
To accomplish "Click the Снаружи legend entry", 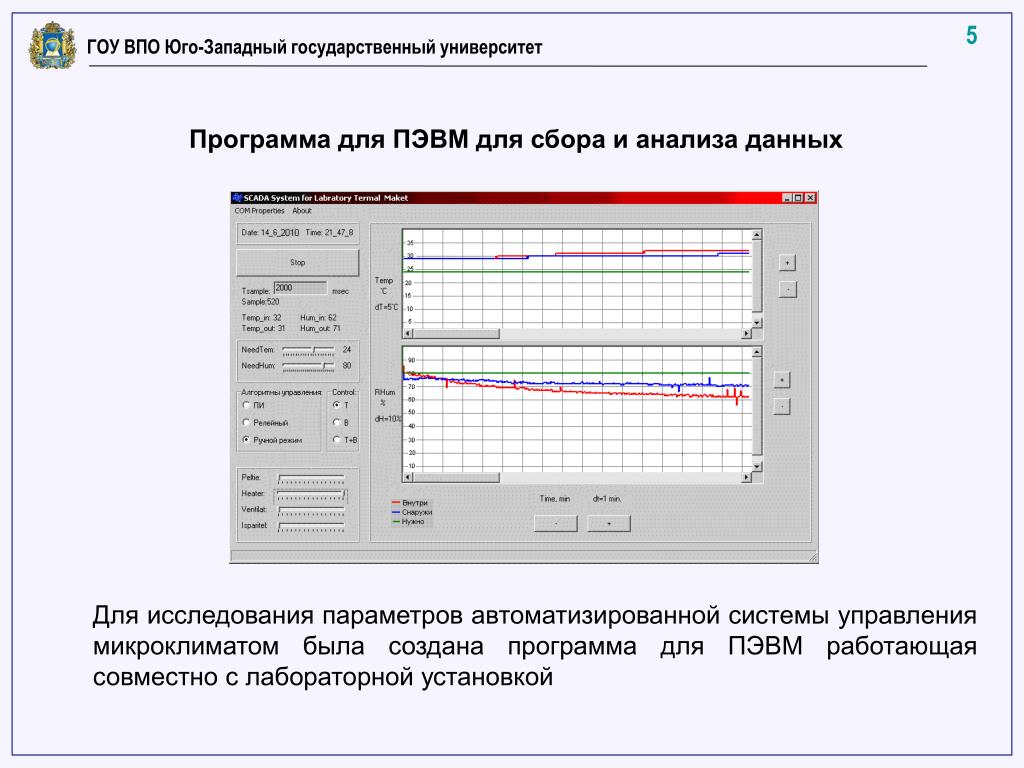I will point(412,512).
